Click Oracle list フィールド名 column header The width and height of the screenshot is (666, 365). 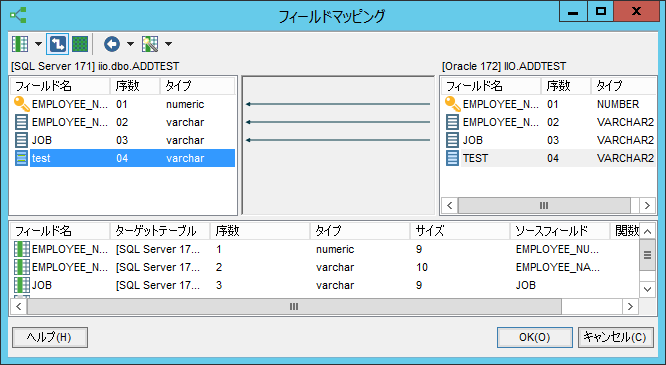tap(491, 86)
